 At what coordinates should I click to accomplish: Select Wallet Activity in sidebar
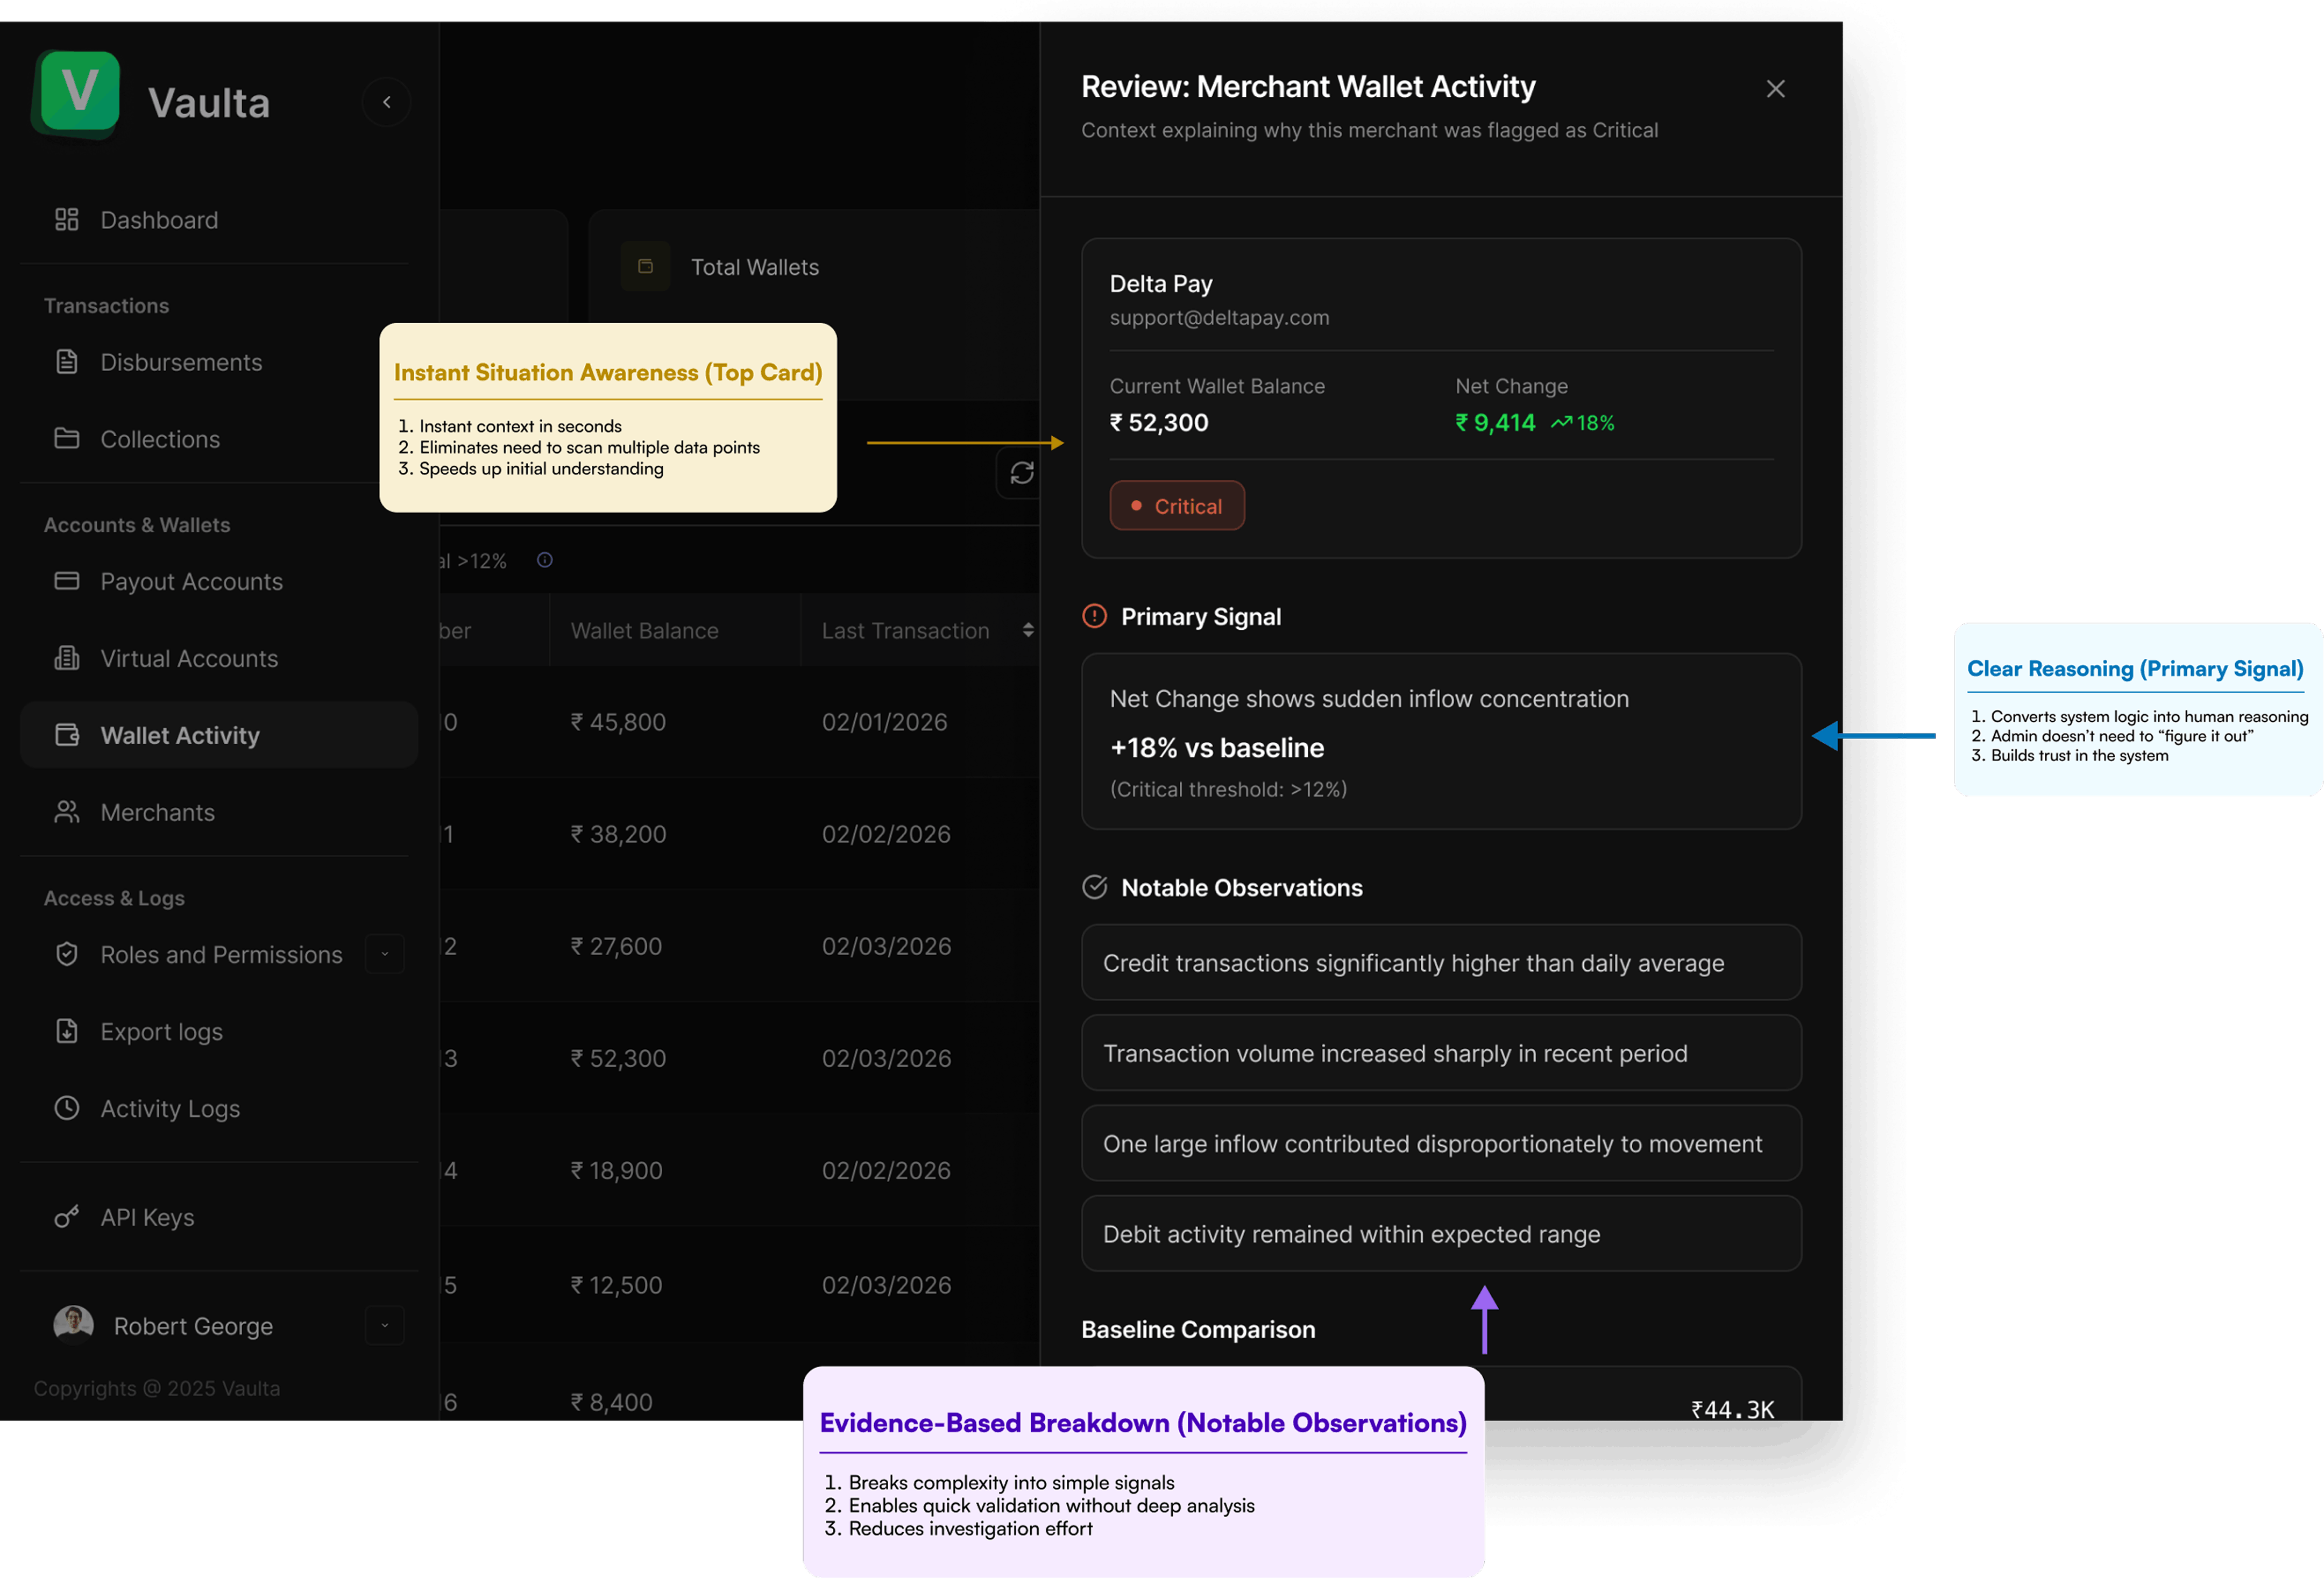(180, 735)
